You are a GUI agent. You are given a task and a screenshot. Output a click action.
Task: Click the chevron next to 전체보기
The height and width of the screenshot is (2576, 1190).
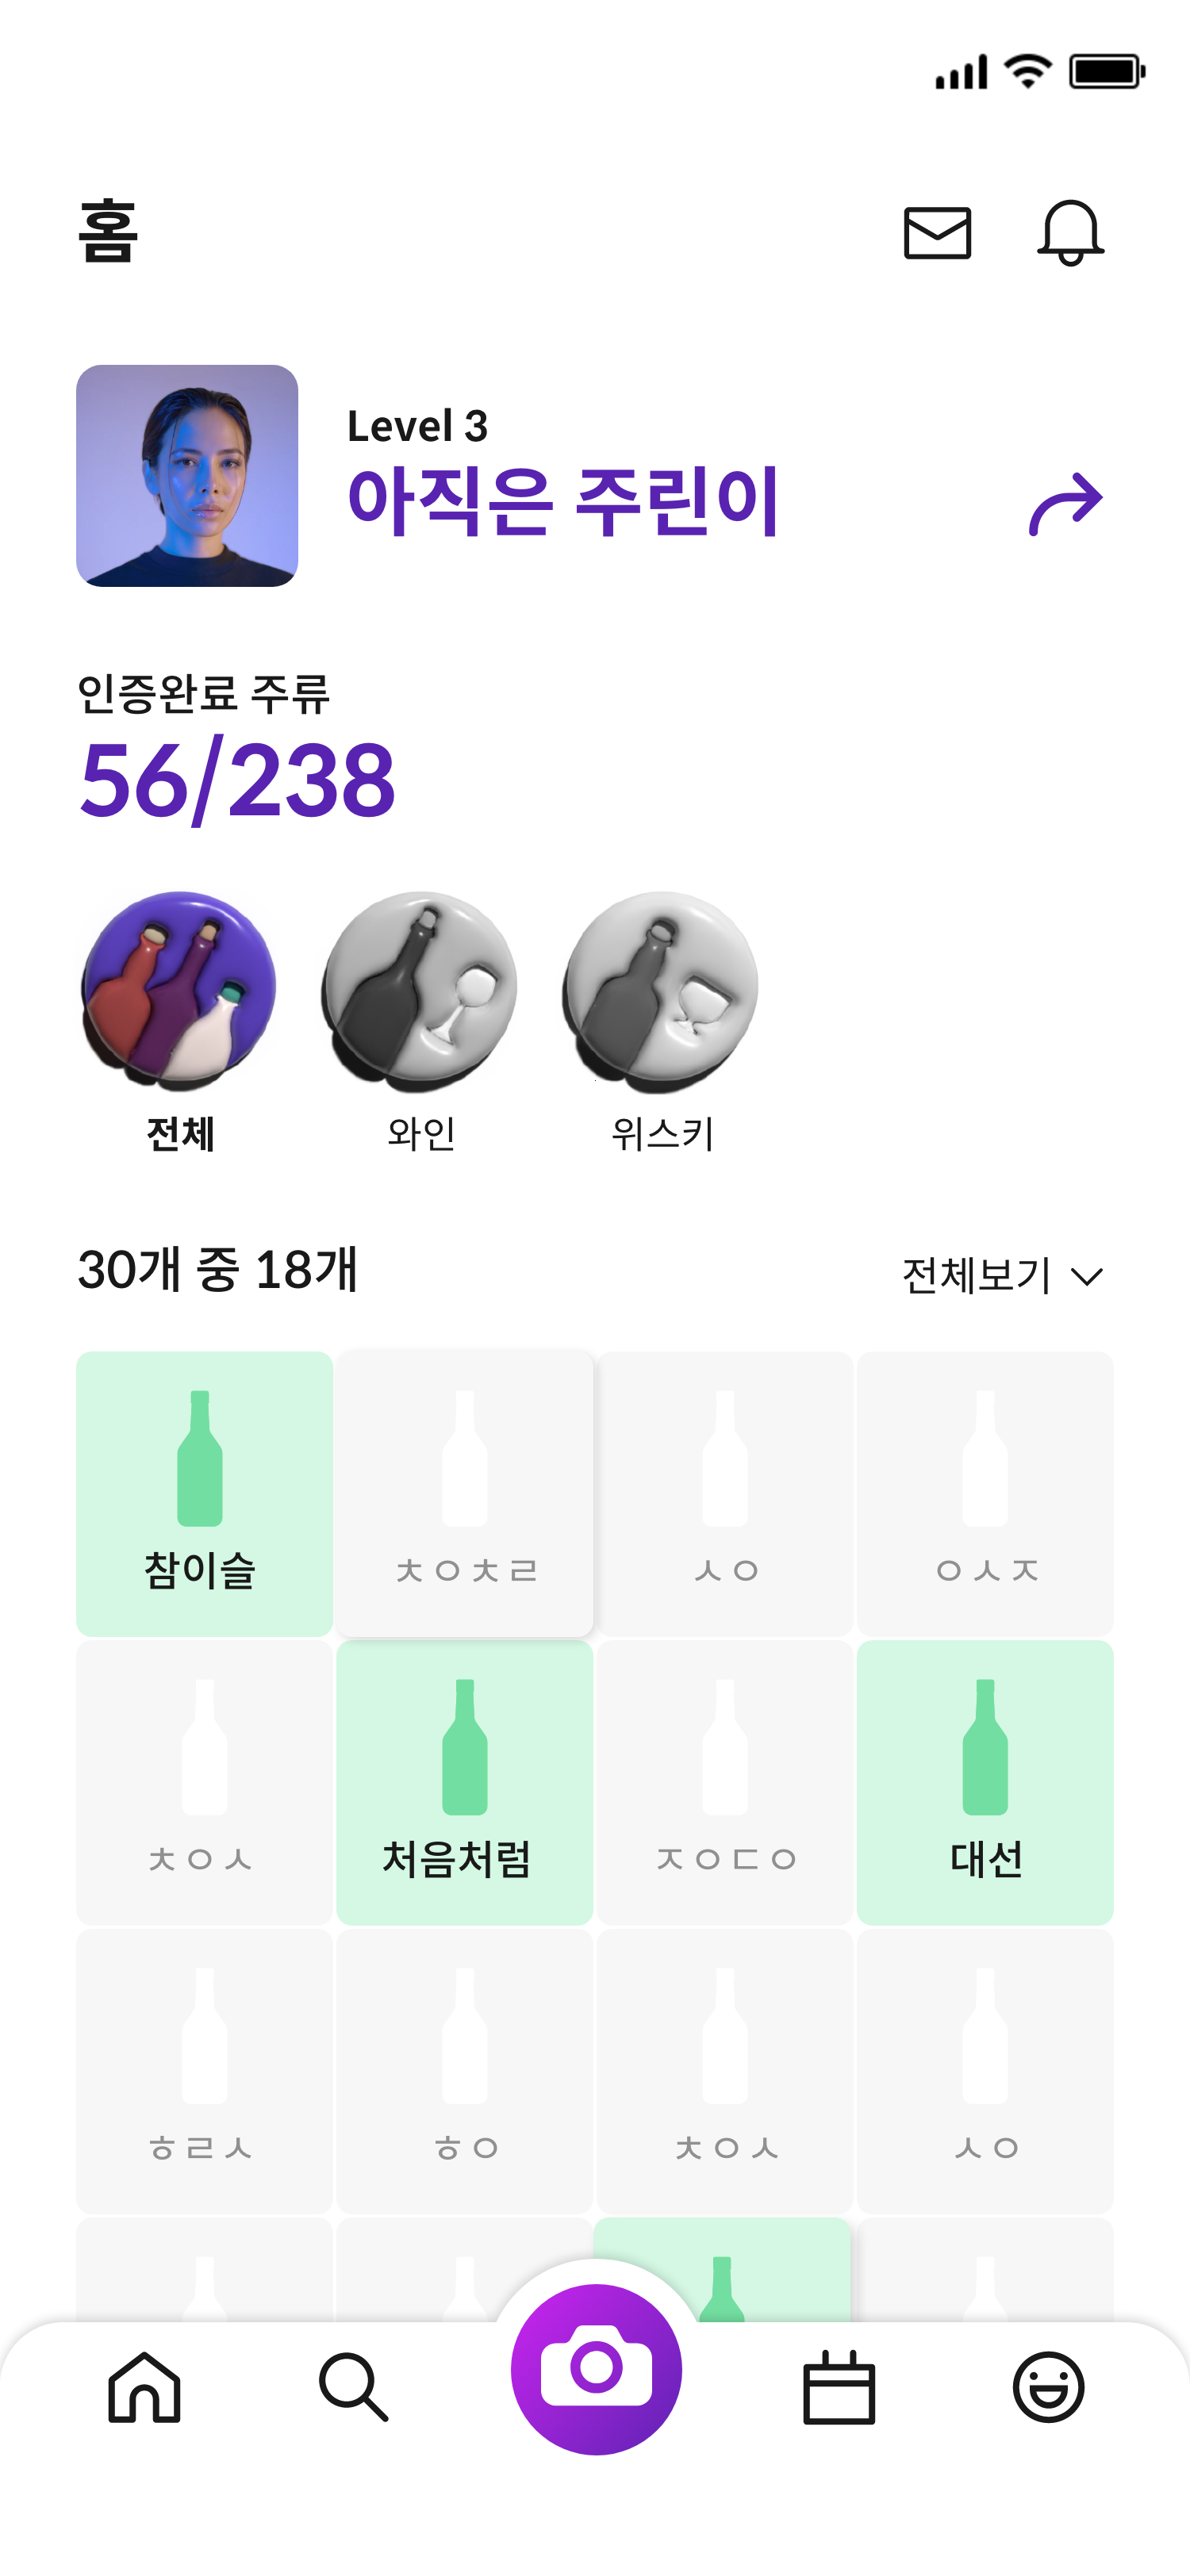[x=1086, y=1277]
